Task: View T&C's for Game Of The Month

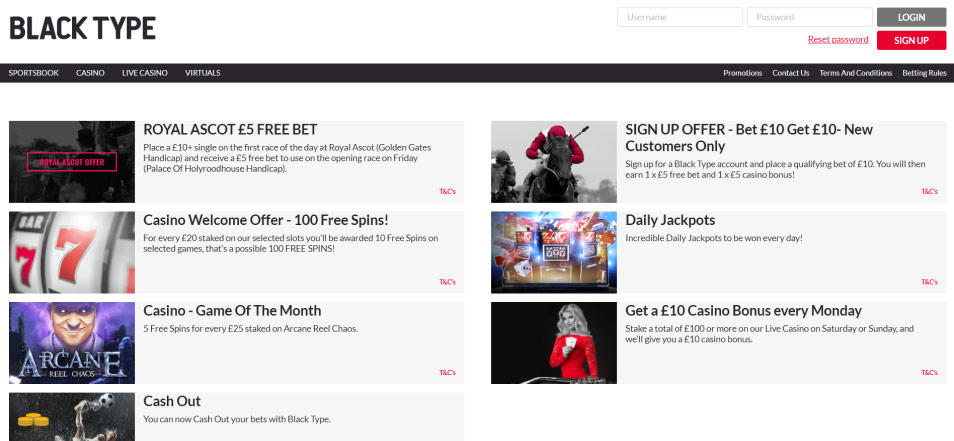Action: point(447,373)
